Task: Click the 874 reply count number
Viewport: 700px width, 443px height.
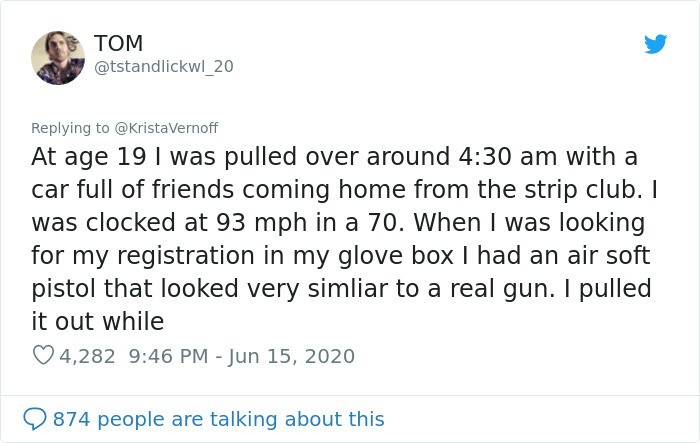Action: [x=71, y=419]
